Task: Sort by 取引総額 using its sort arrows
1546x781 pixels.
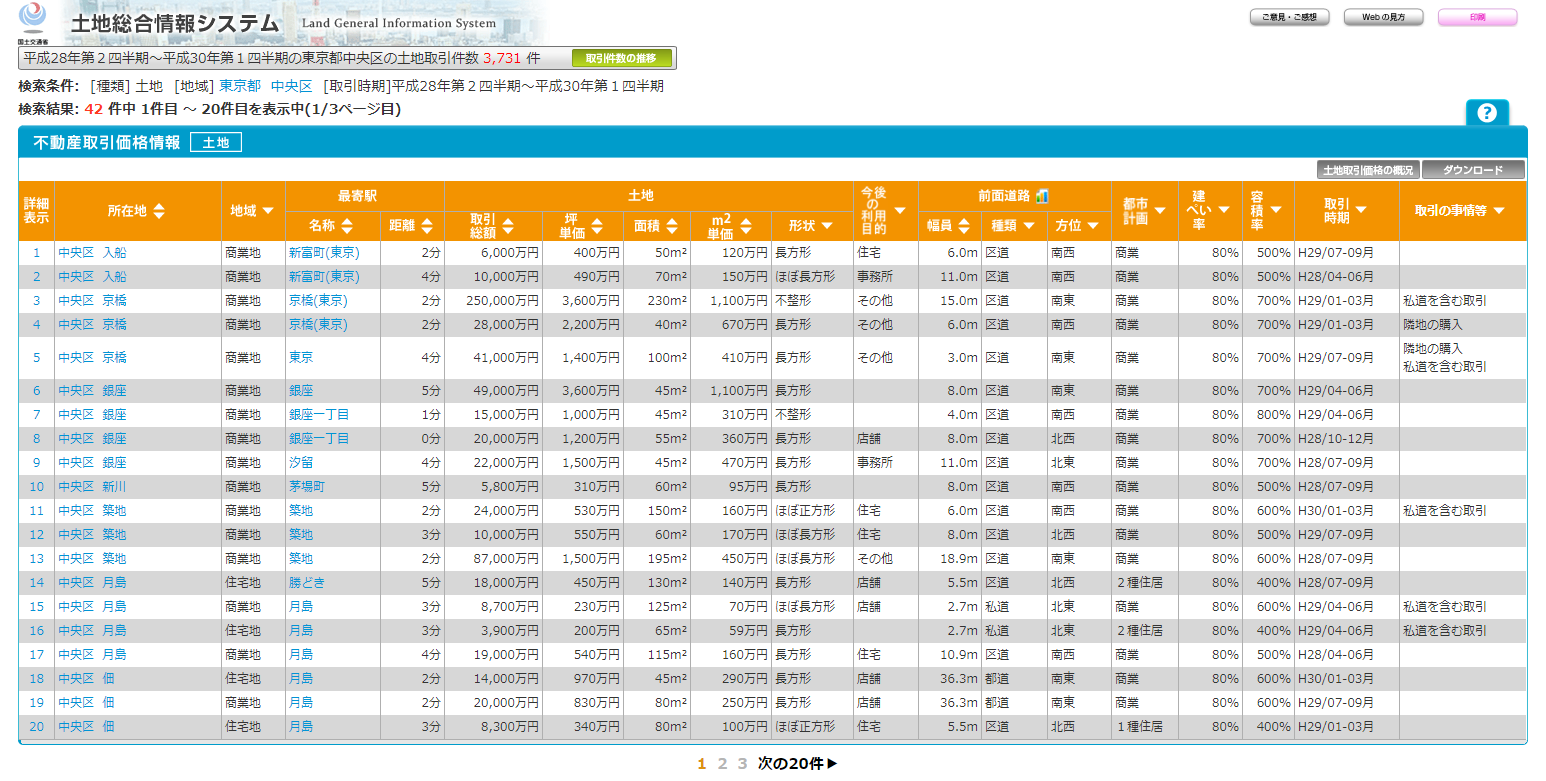Action: click(x=508, y=226)
